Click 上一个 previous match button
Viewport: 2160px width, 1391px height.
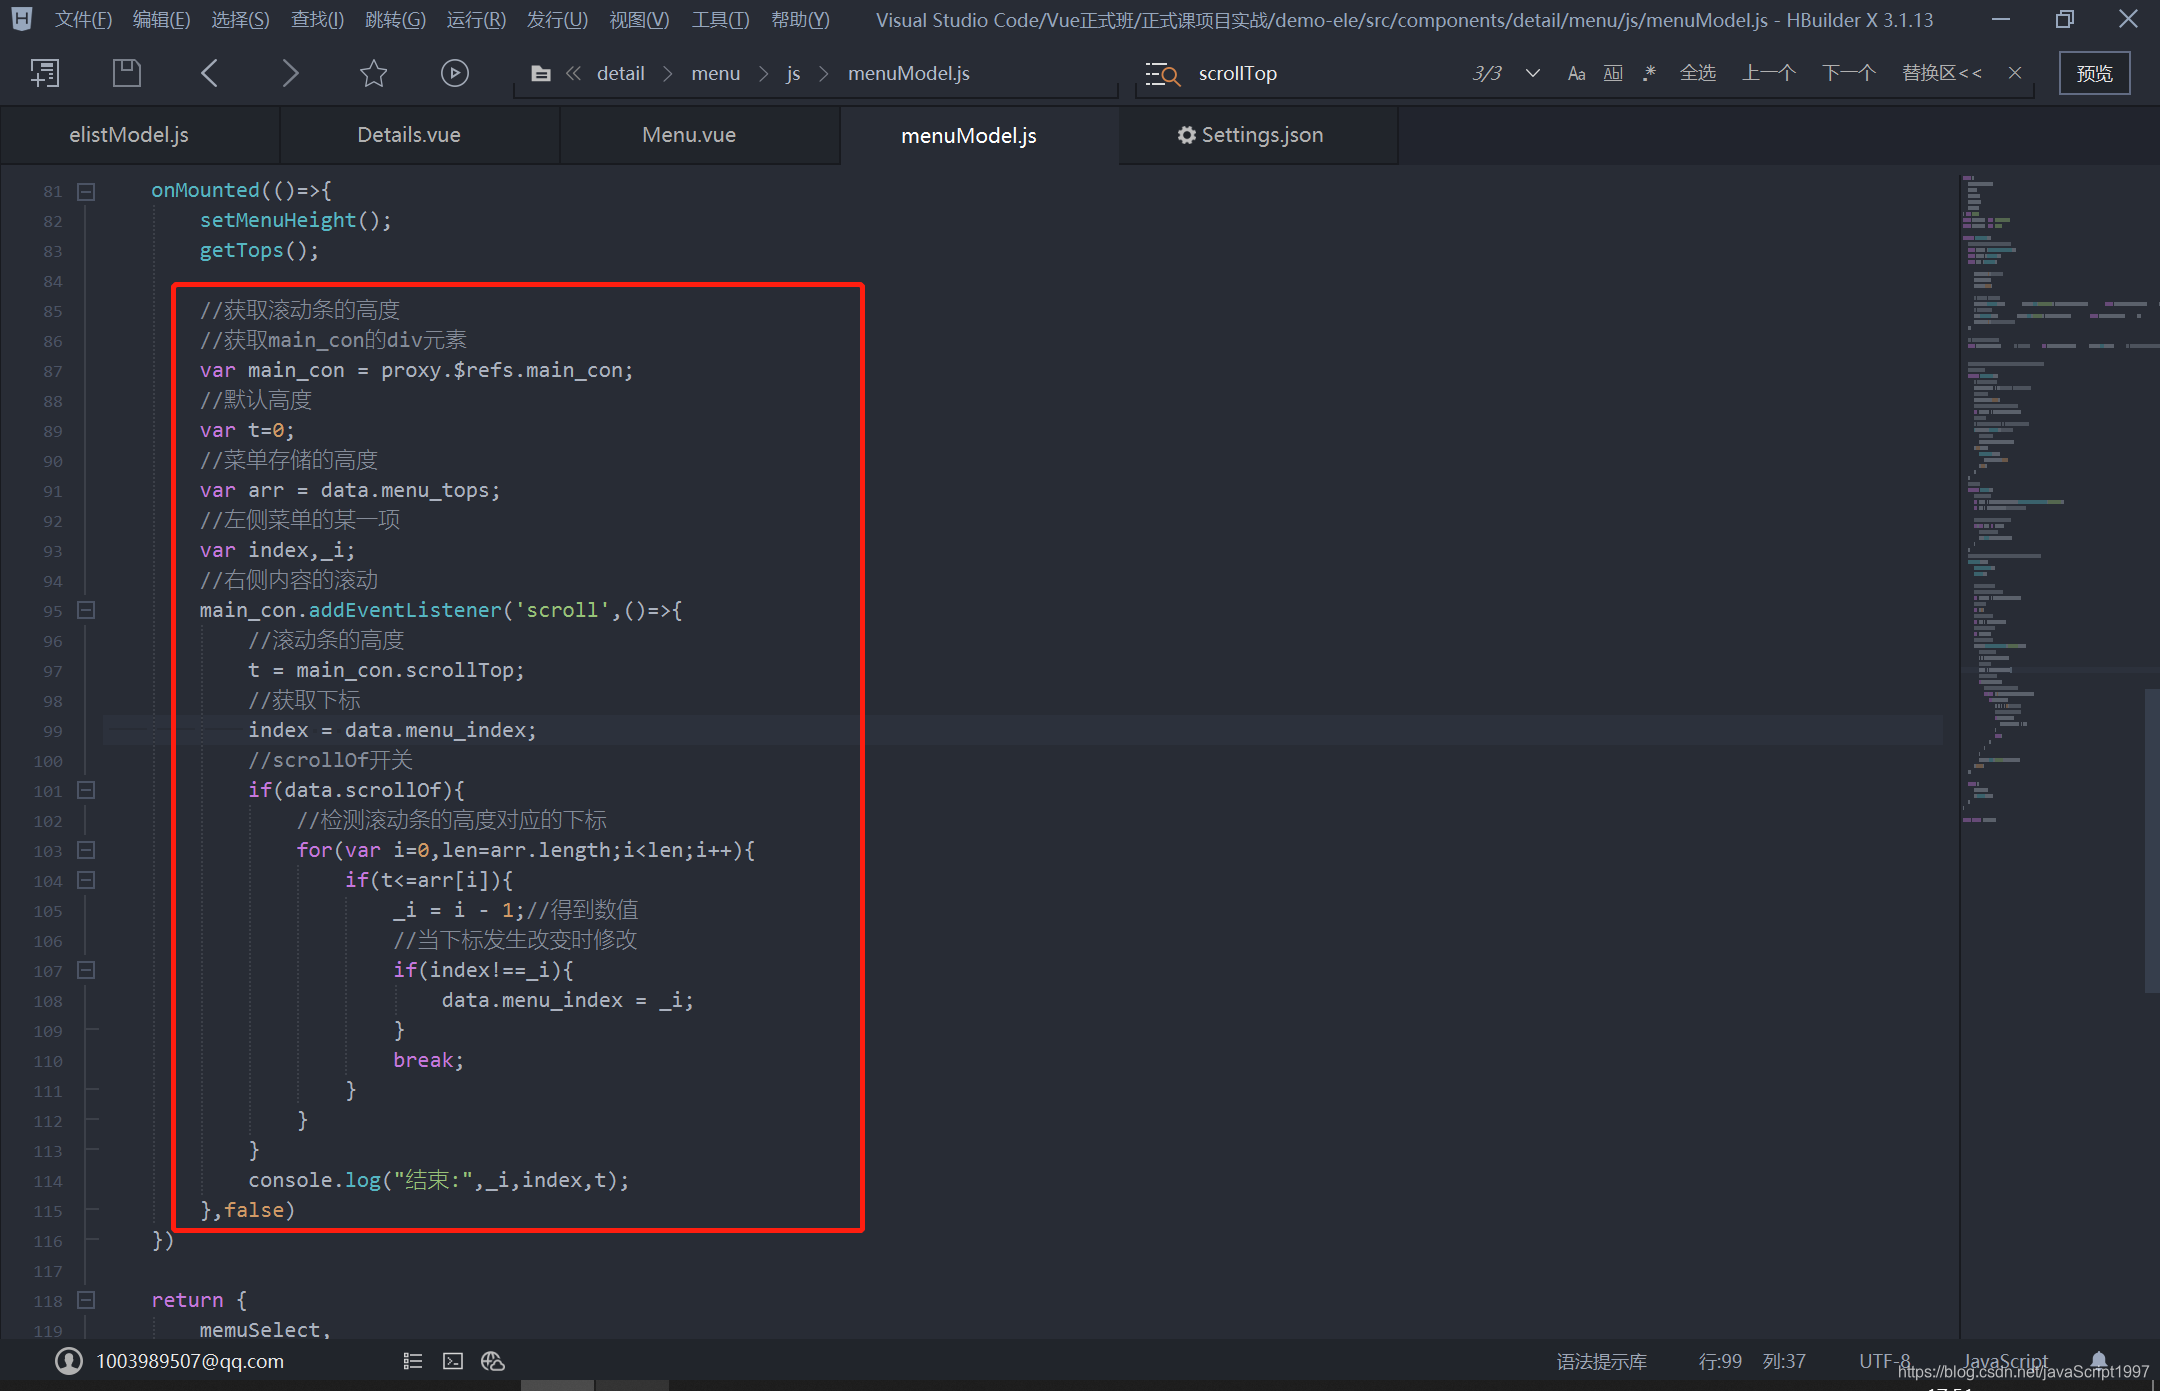[1768, 73]
